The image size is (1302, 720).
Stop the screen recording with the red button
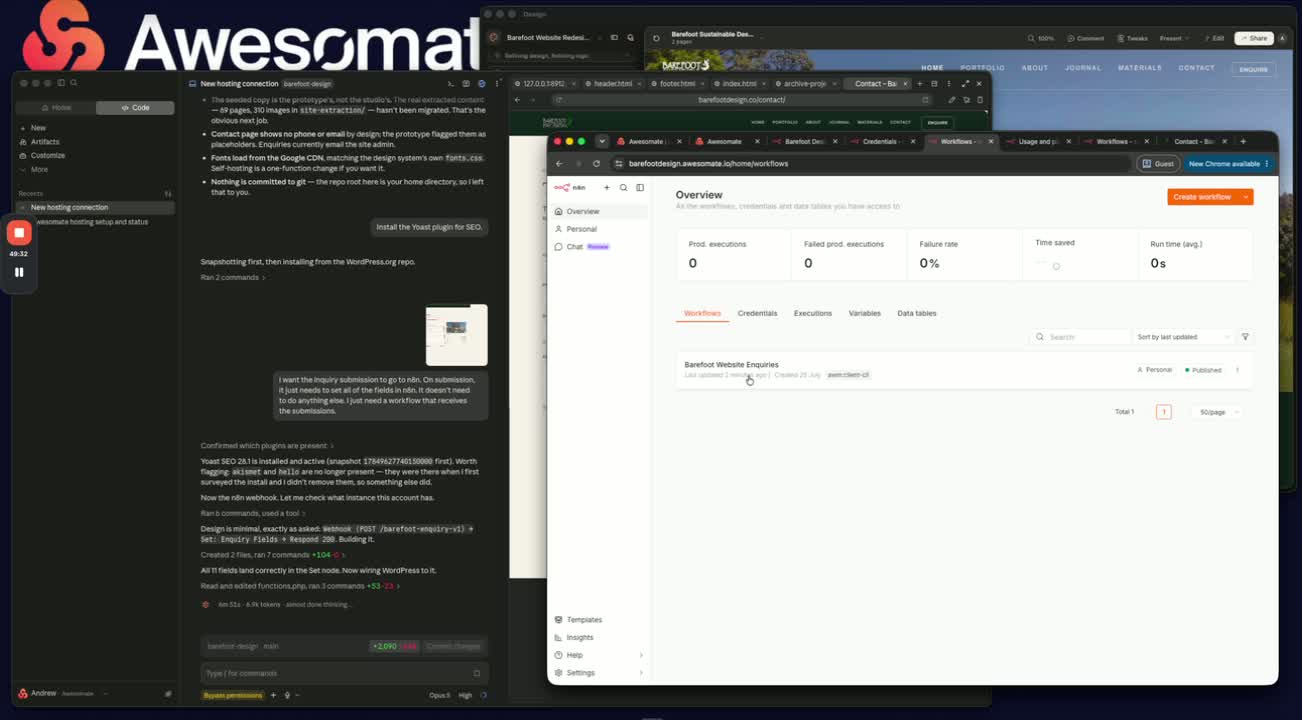(x=19, y=233)
